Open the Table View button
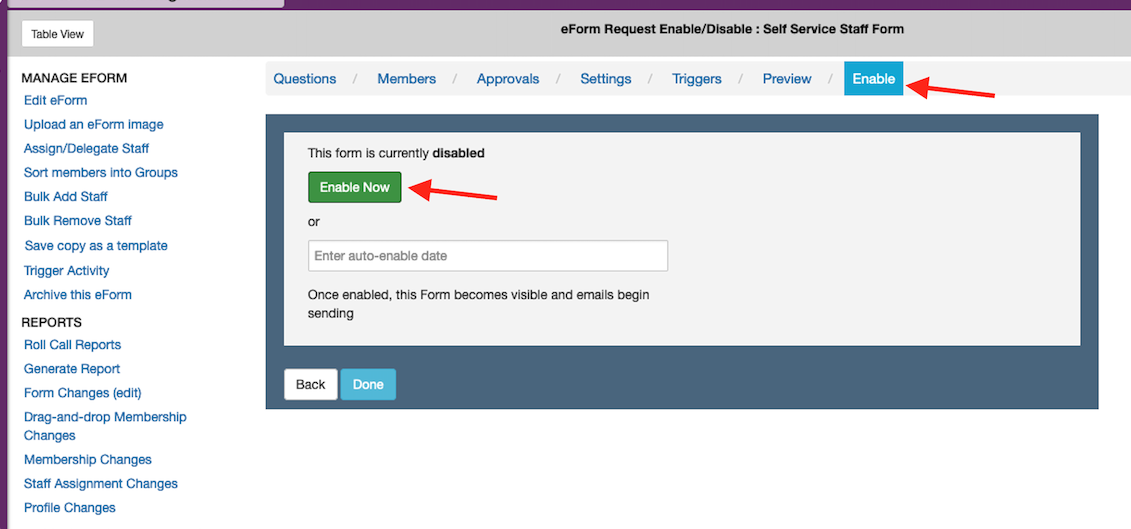The image size is (1131, 529). 58,34
